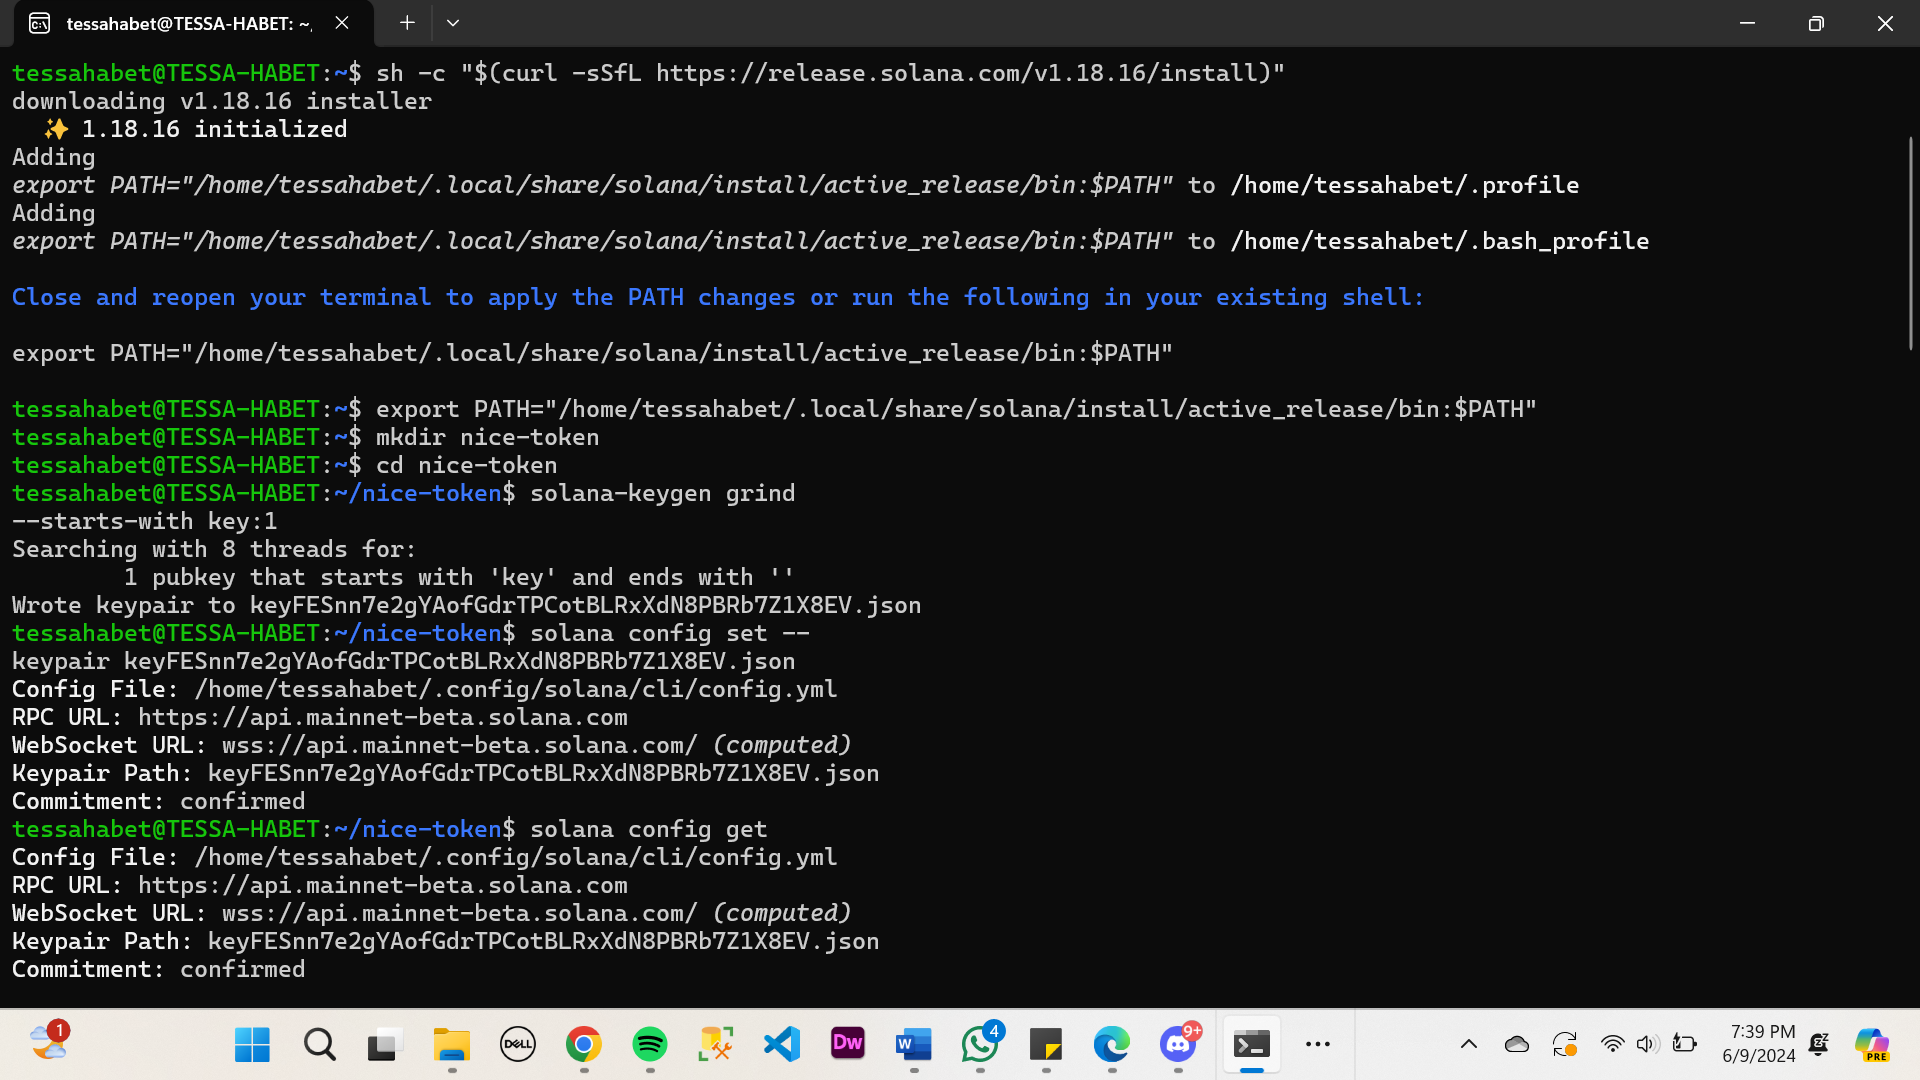1920x1080 pixels.
Task: Show hidden system tray icons
Action: [1469, 1044]
